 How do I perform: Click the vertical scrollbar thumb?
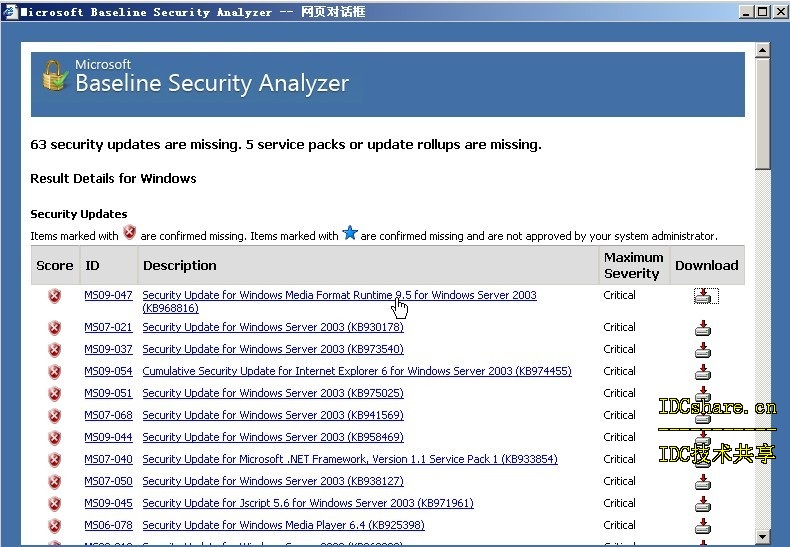[x=763, y=114]
